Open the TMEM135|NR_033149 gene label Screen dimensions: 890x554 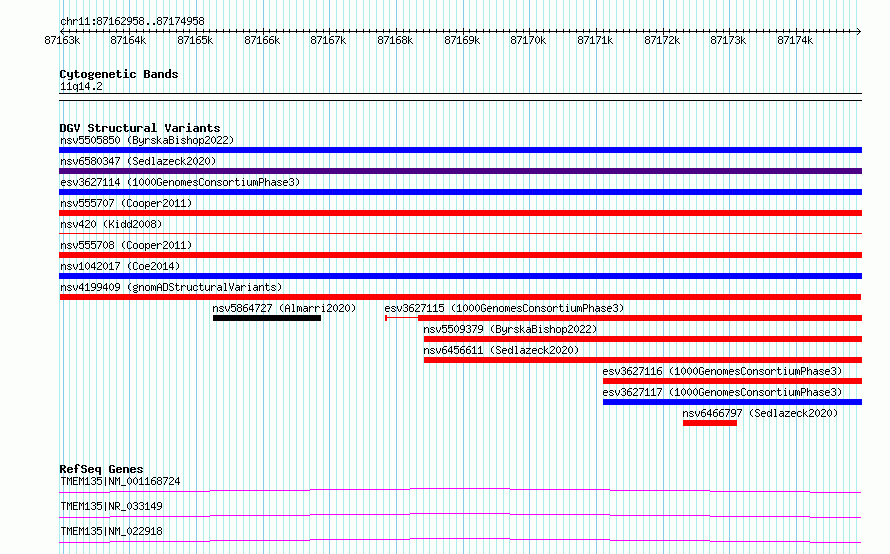(111, 506)
